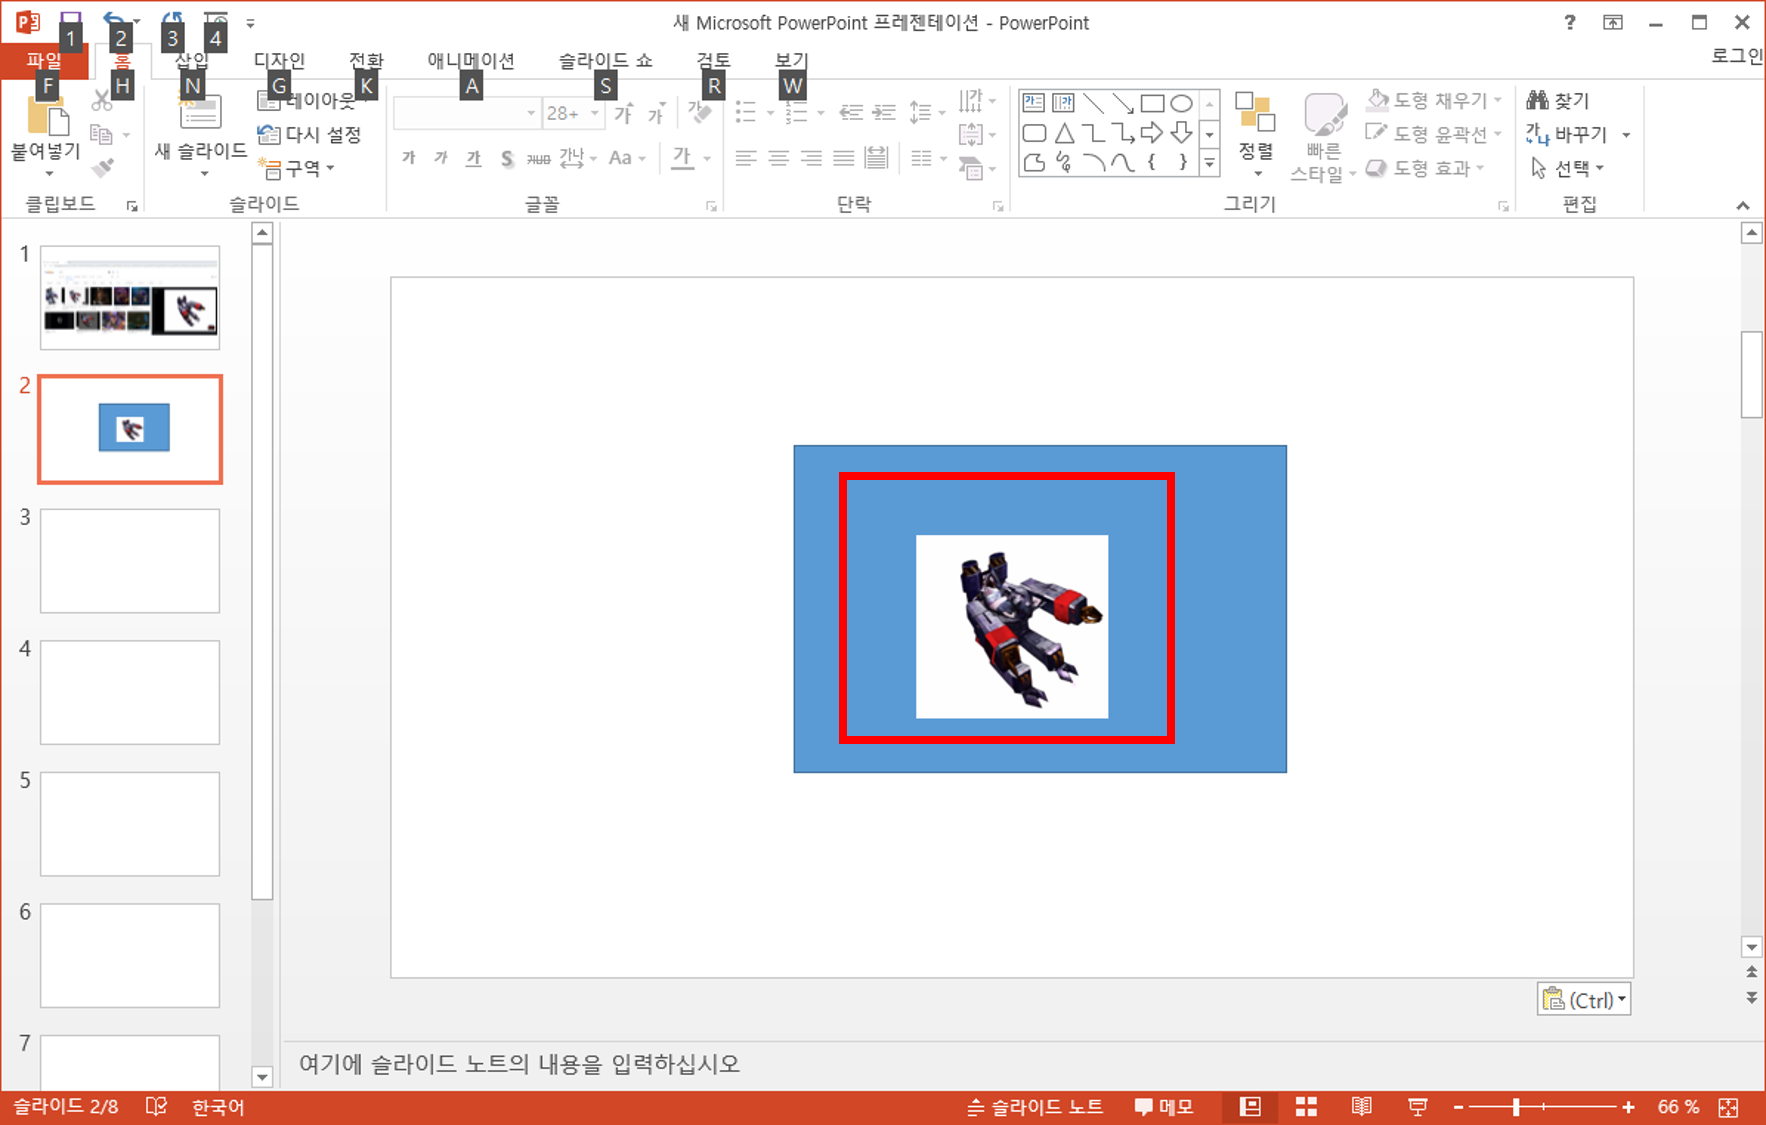The width and height of the screenshot is (1766, 1125).
Task: Open the Insert (삽입) tab
Action: [192, 60]
